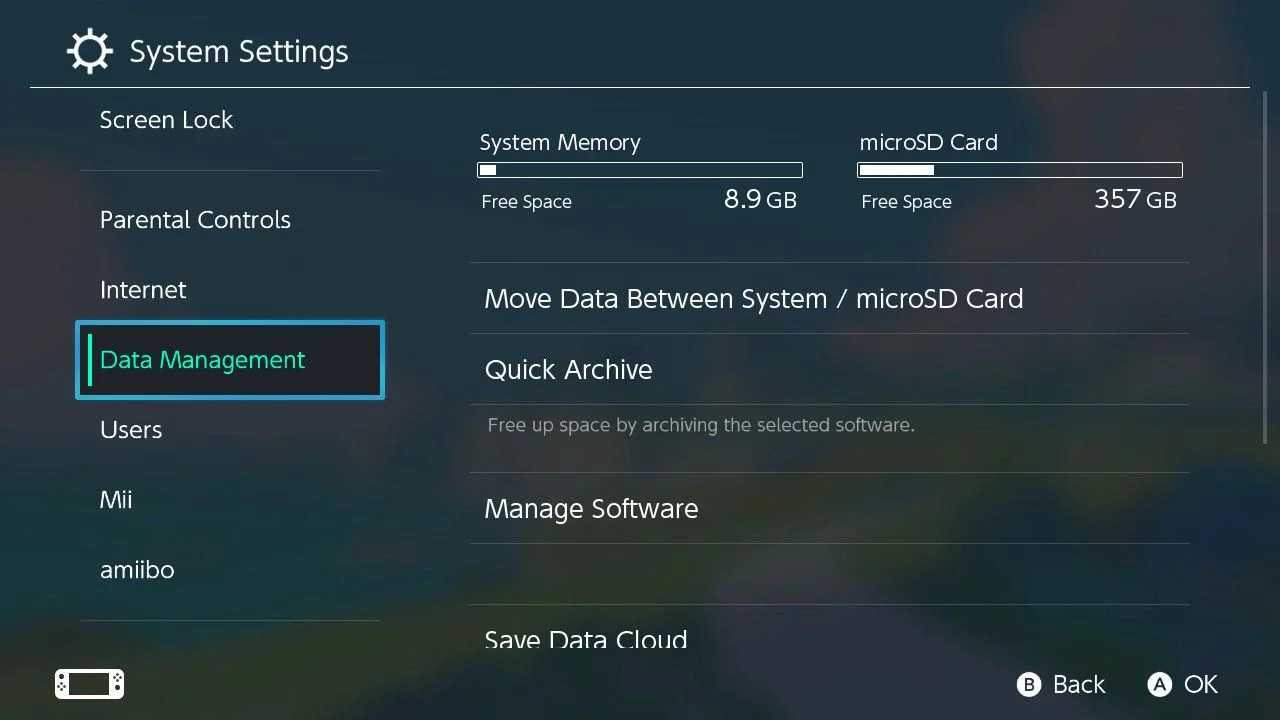Click the Back label
Screen dimensions: 1280x720
click(1079, 685)
